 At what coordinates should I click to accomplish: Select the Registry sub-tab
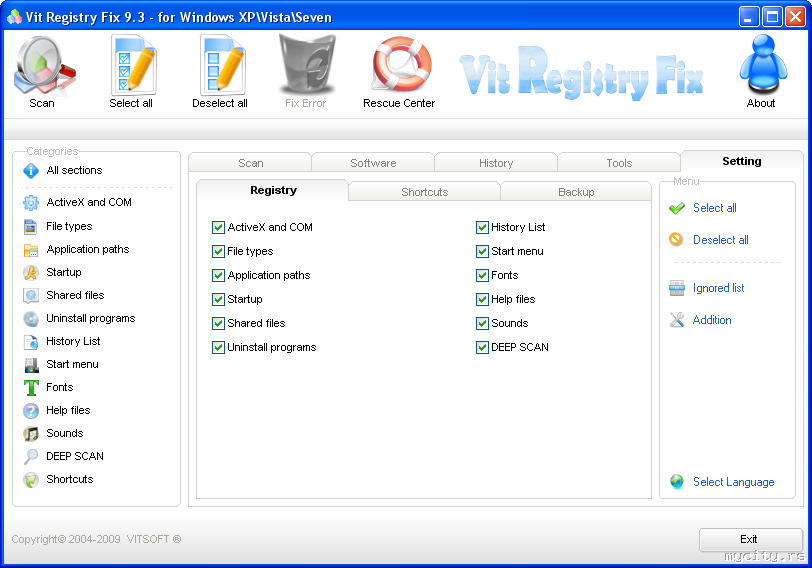pyautogui.click(x=273, y=191)
